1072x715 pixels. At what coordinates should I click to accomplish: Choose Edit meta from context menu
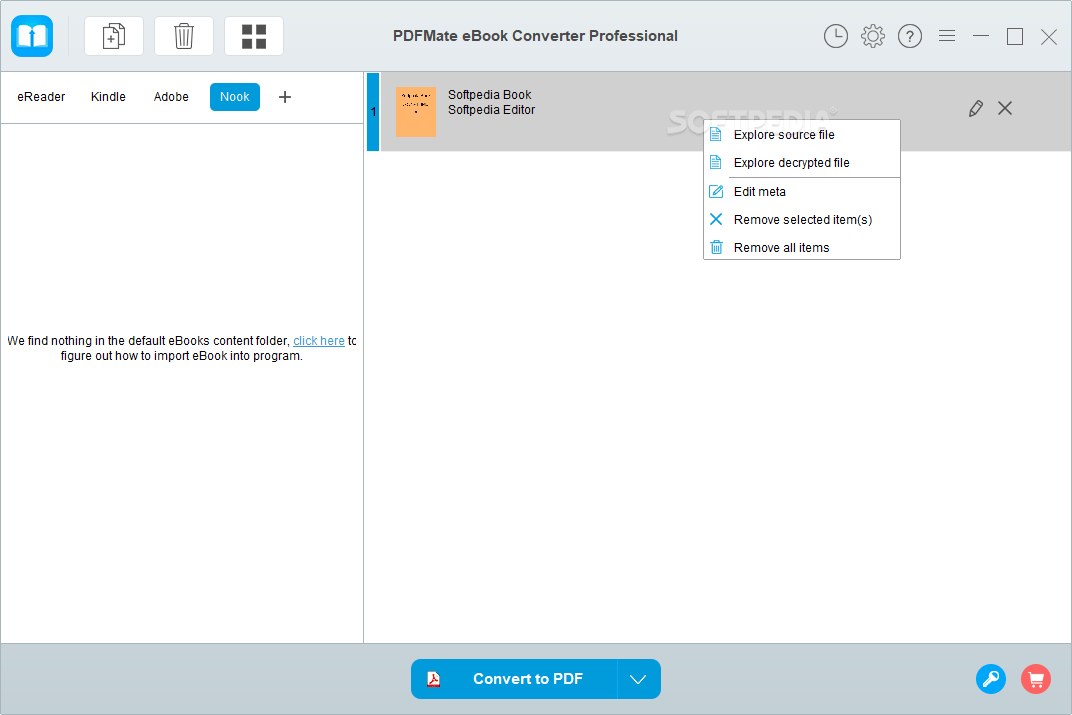tap(802, 191)
